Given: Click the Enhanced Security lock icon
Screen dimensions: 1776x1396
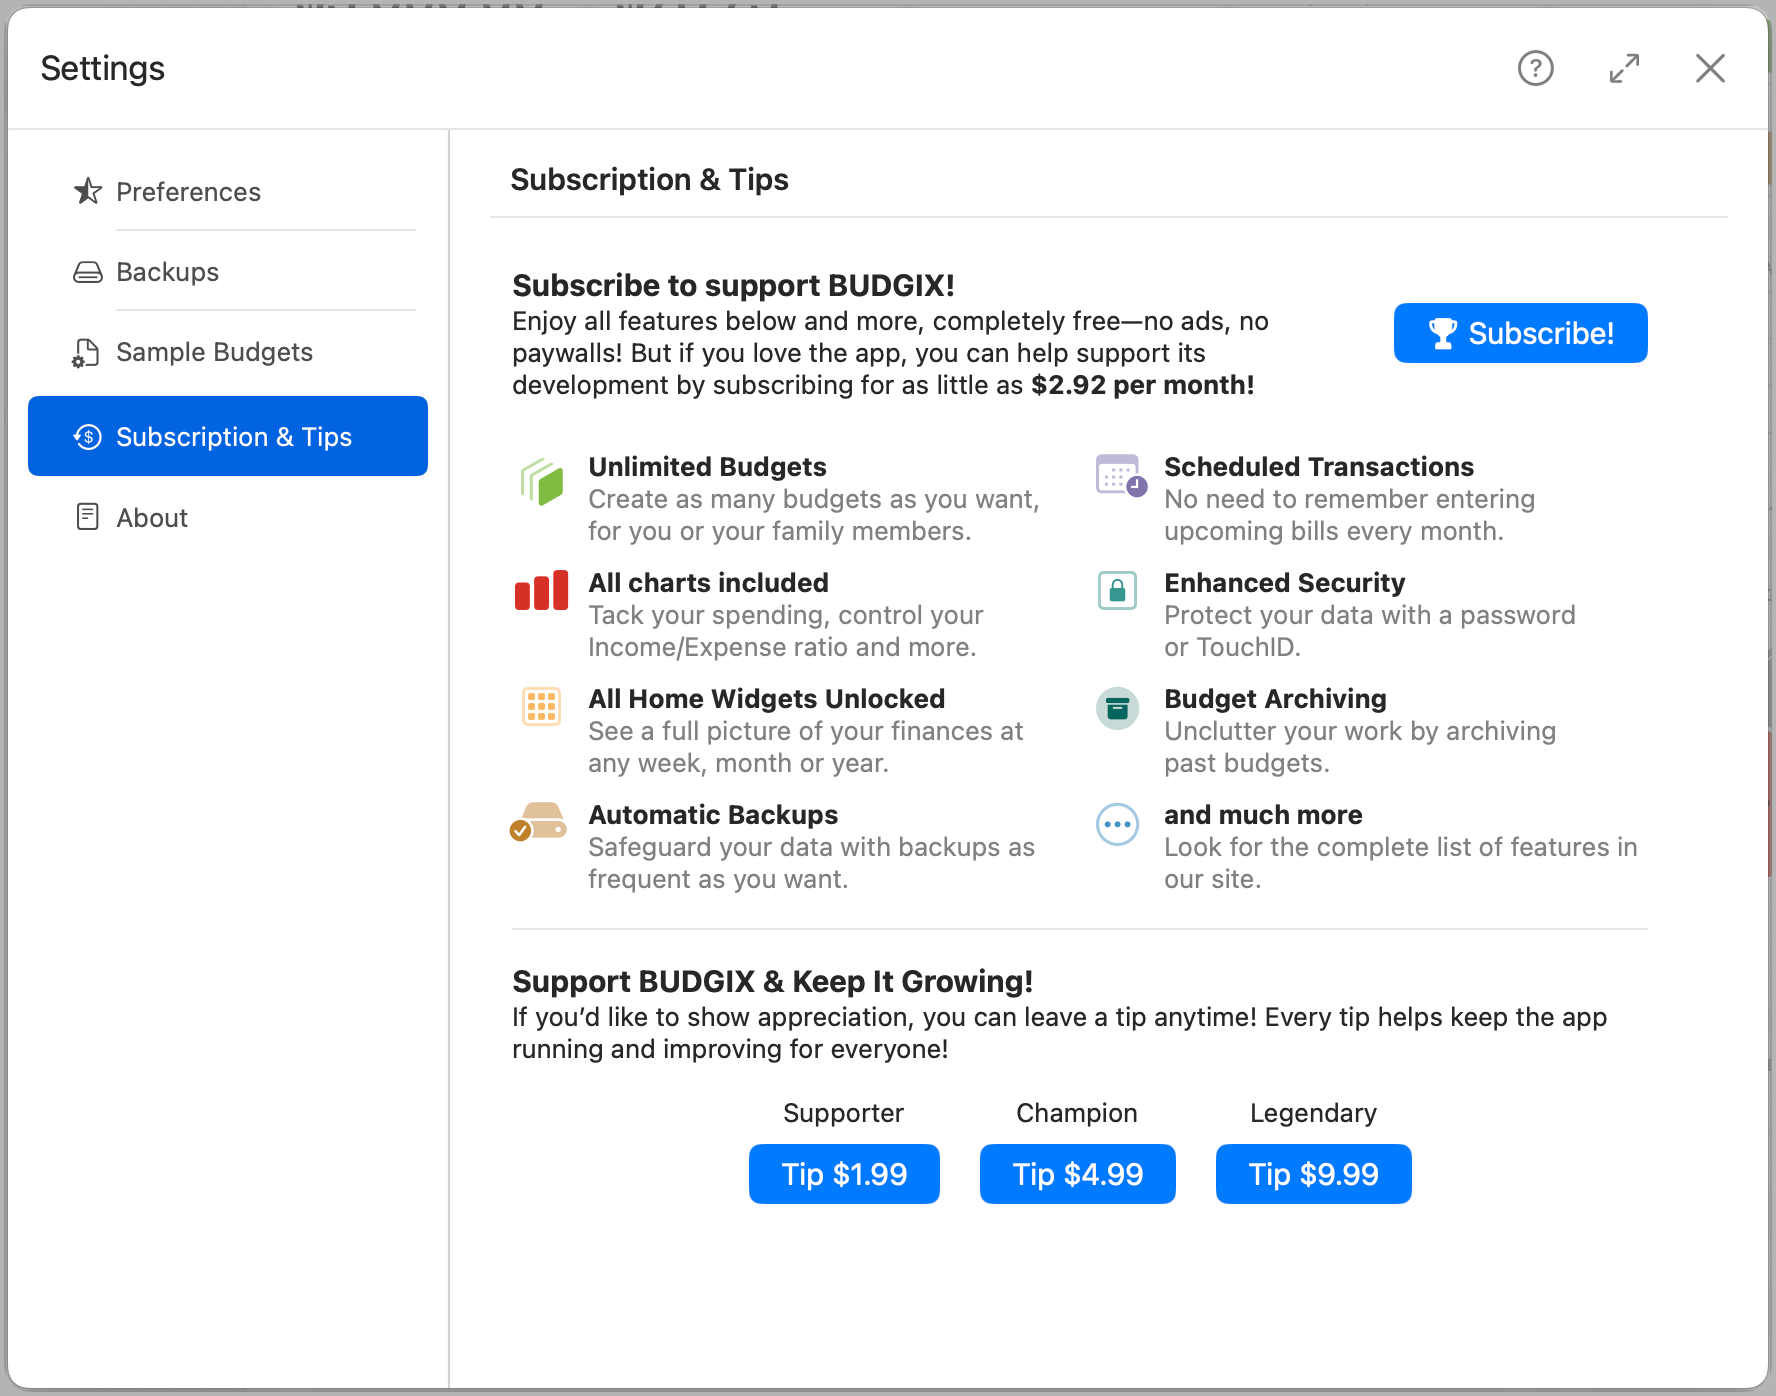Looking at the screenshot, I should click(x=1118, y=591).
